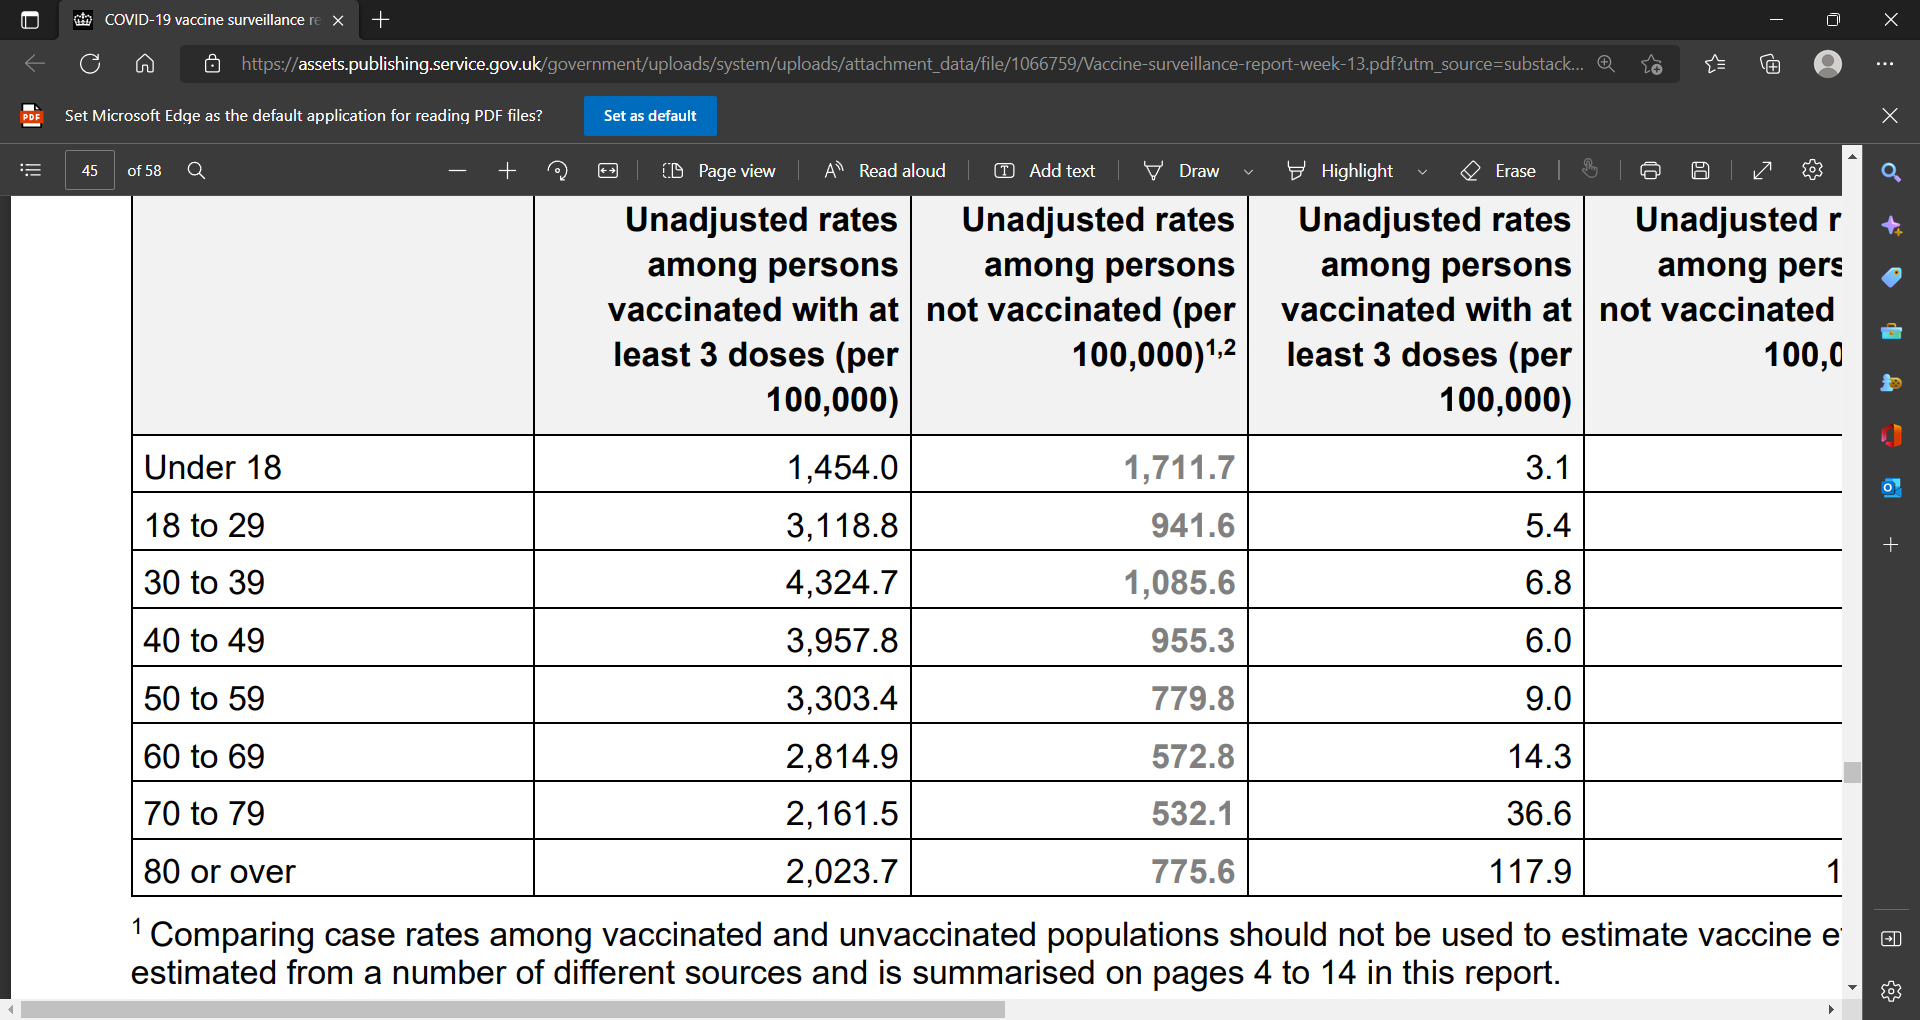
Task: Select the Erase tool
Action: pos(1498,171)
